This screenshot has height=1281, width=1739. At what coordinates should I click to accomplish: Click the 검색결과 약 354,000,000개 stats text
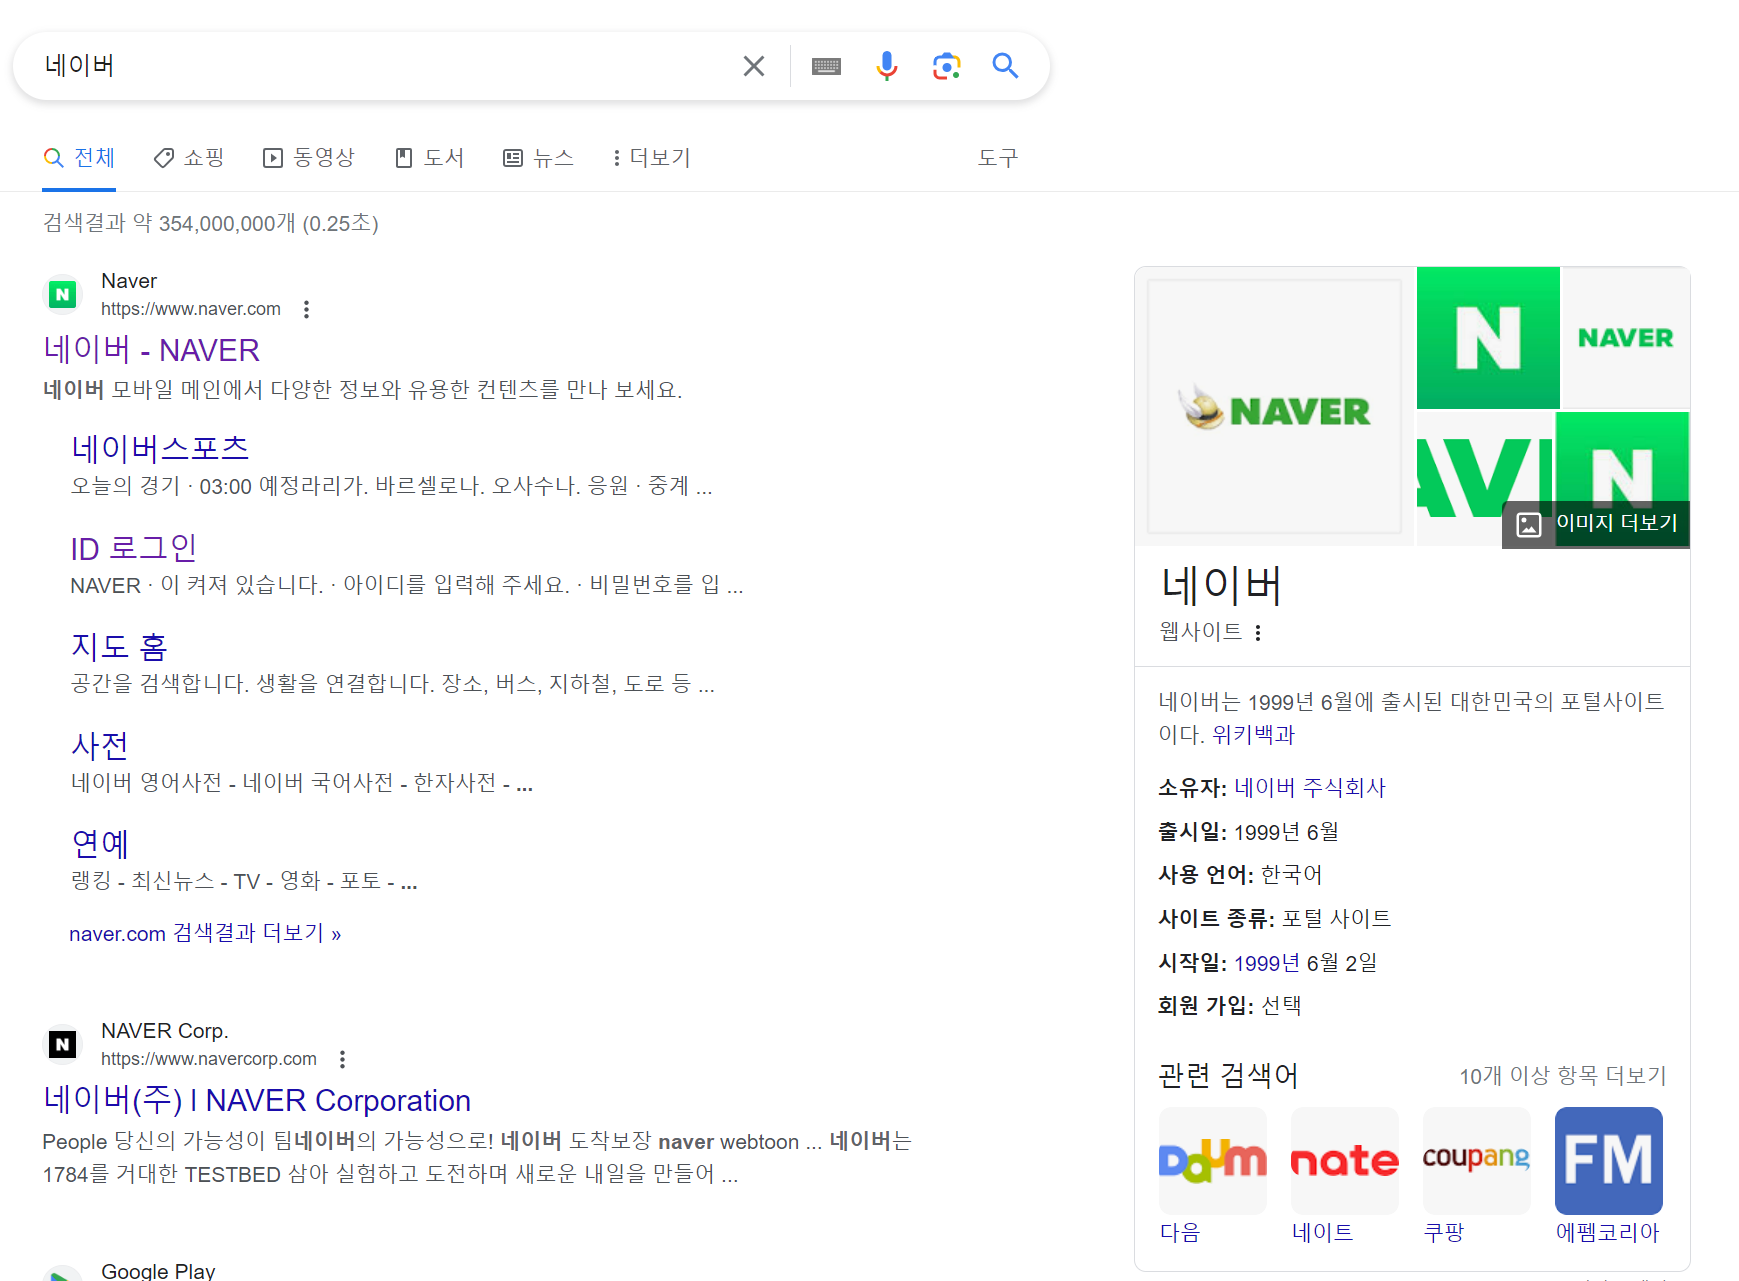(211, 223)
